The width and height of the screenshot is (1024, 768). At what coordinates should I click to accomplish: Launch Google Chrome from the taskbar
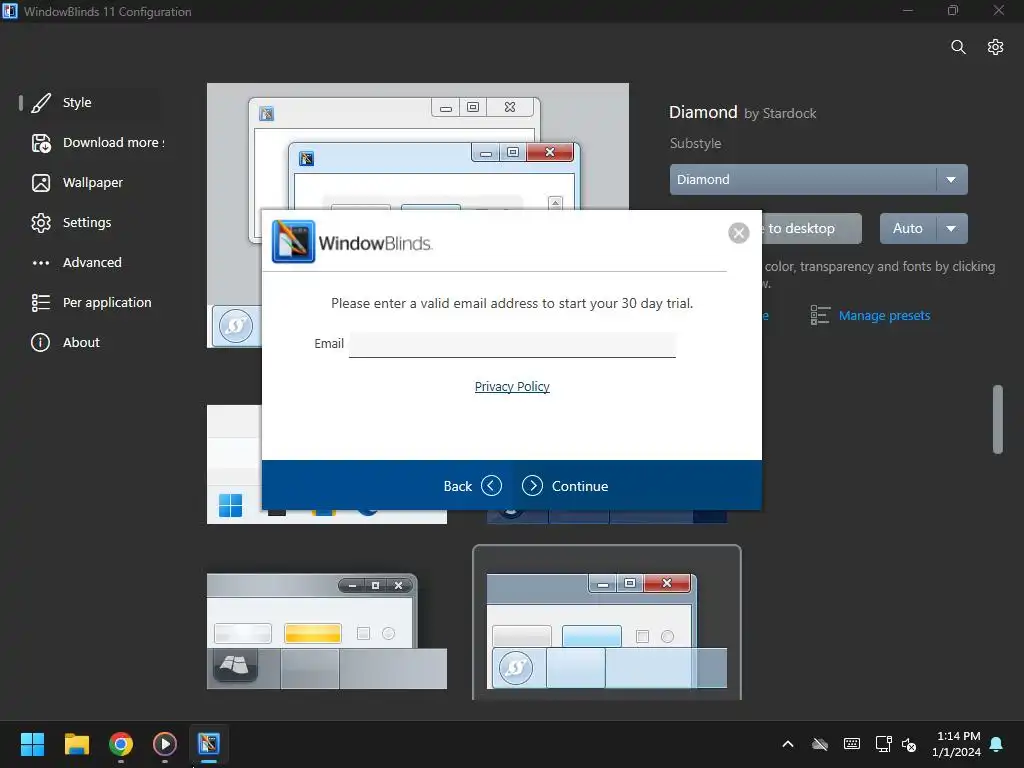point(121,743)
